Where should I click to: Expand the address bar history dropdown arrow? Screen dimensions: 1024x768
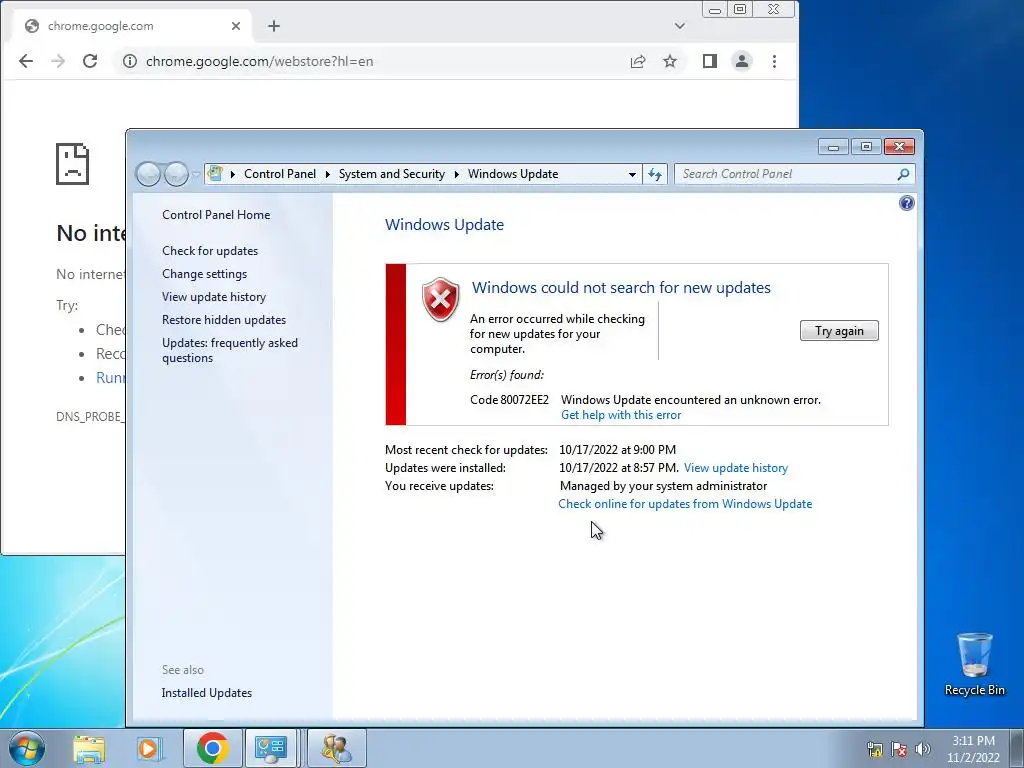pos(632,174)
